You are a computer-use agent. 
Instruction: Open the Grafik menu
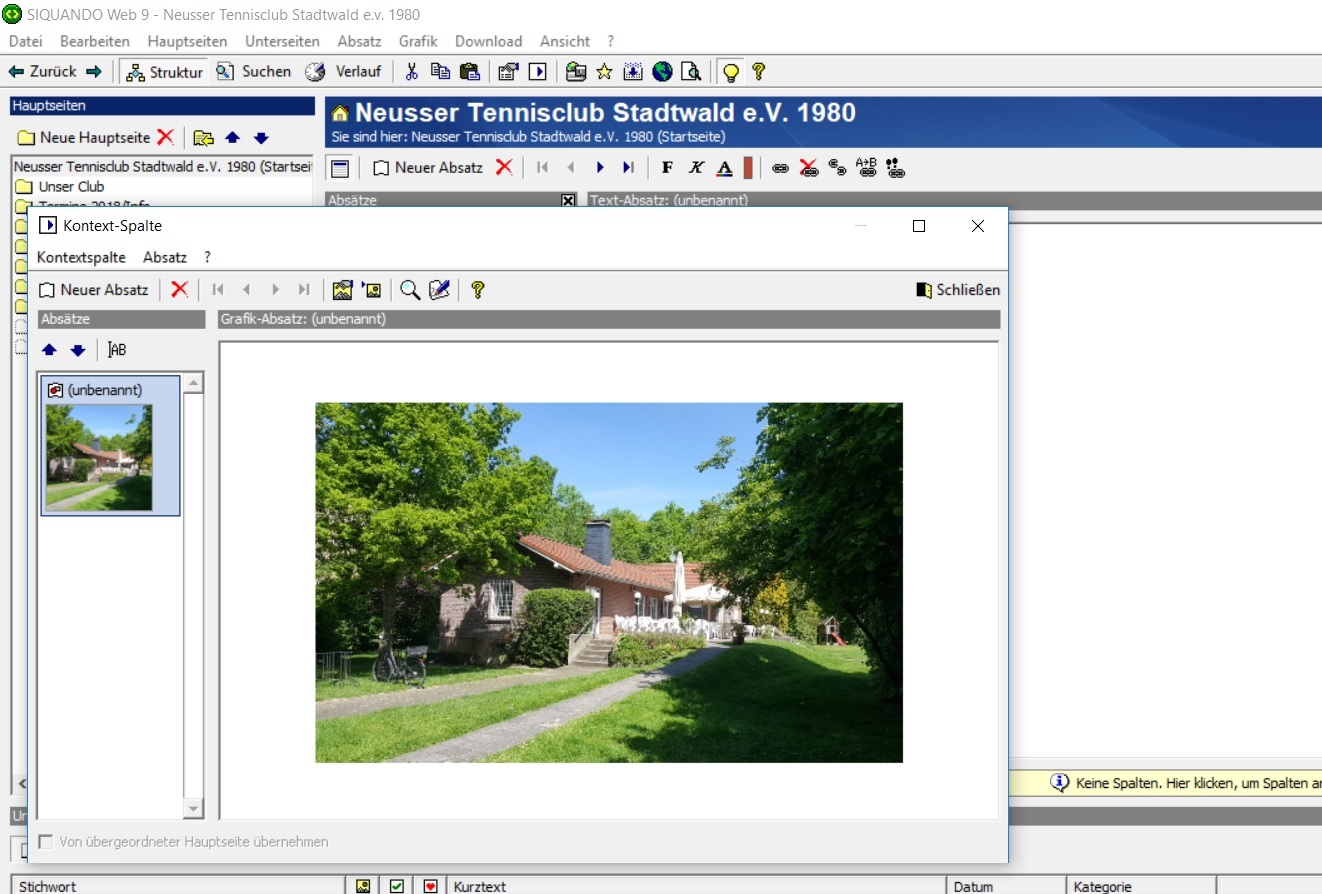[418, 41]
